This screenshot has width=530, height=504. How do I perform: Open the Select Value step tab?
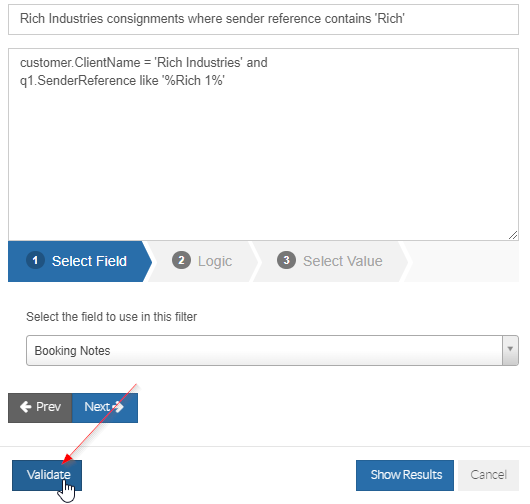(x=330, y=261)
